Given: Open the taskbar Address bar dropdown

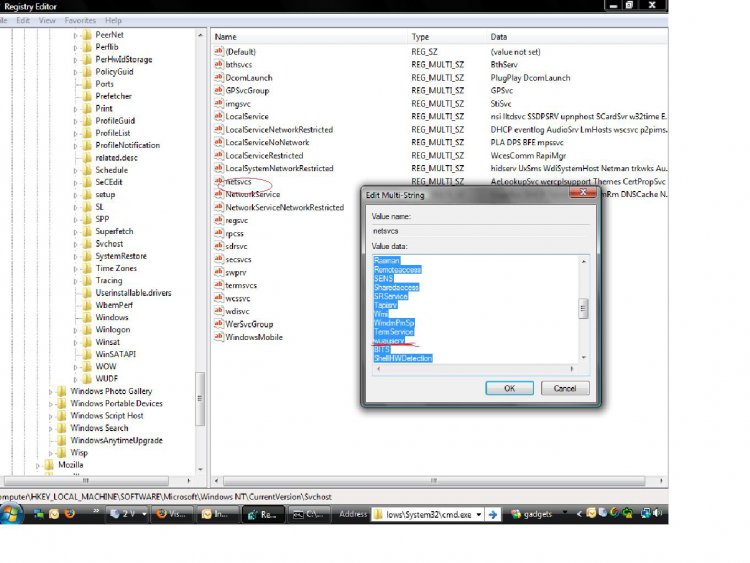Looking at the screenshot, I should tap(478, 515).
